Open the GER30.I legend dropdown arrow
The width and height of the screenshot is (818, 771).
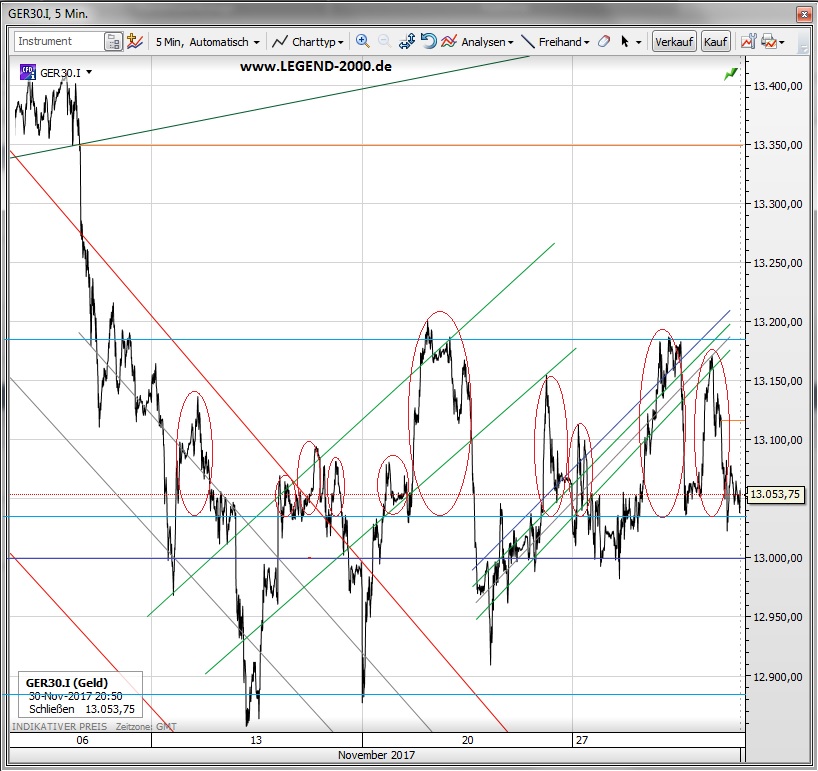(x=89, y=73)
